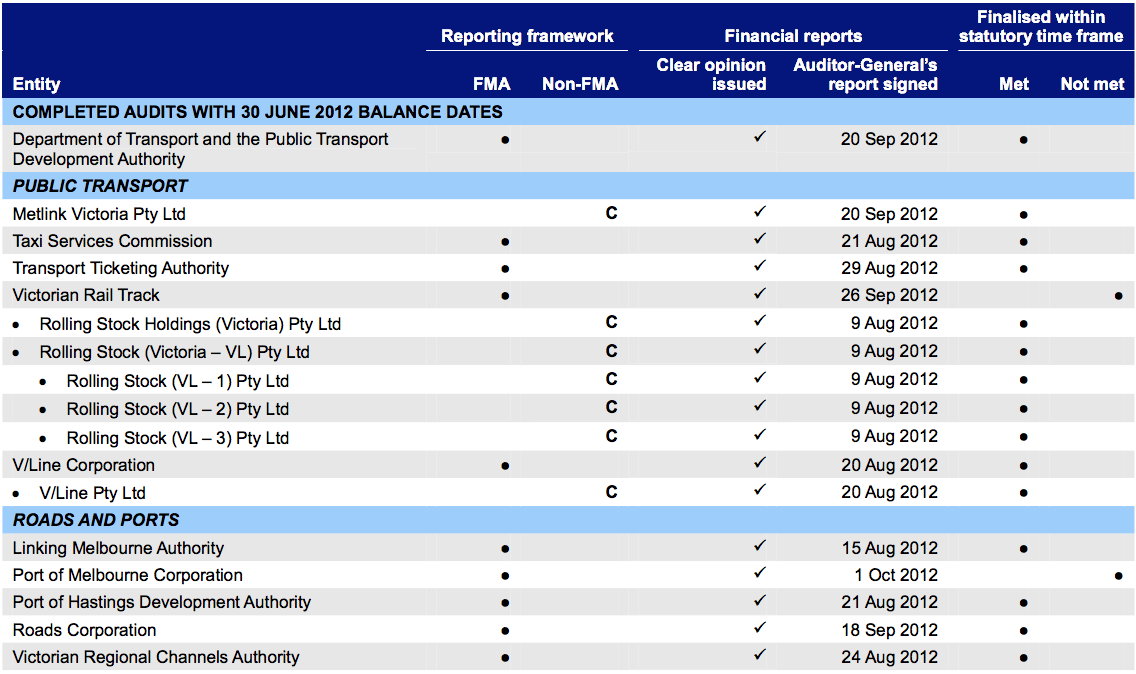Select the Department of Transport entity name
The width and height of the screenshot is (1136, 674).
point(200,149)
